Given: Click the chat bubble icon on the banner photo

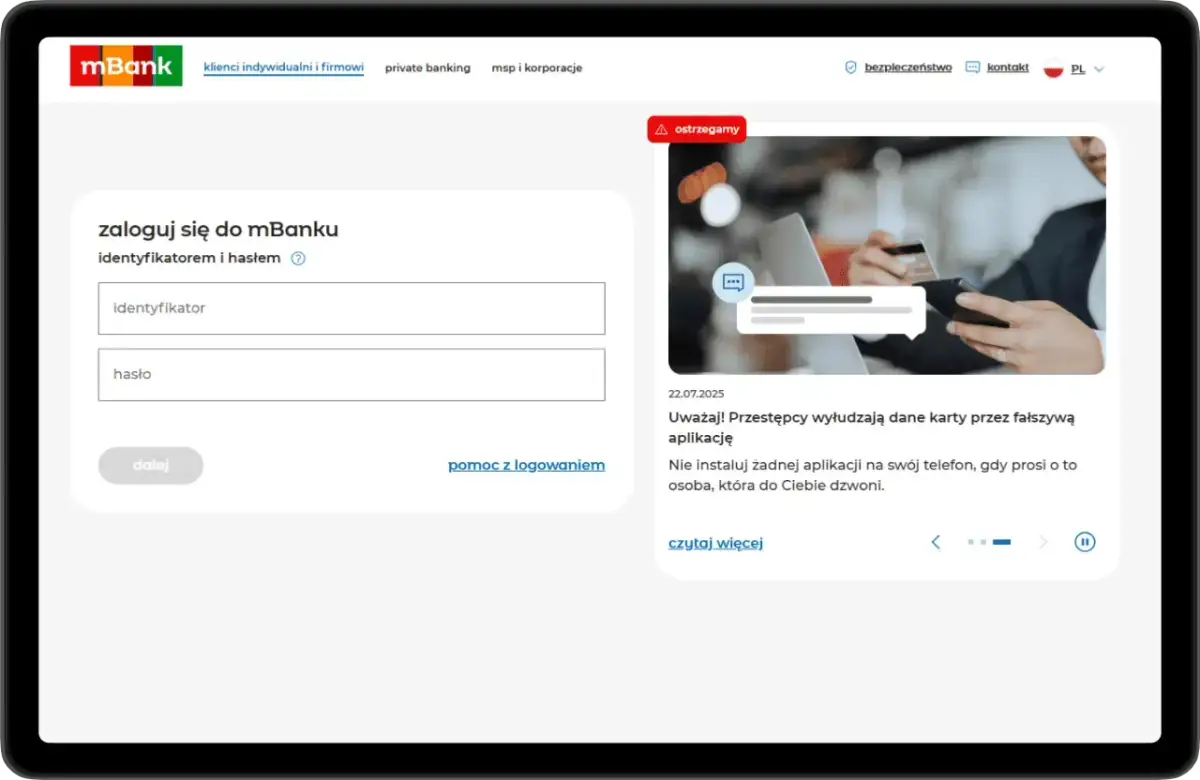Looking at the screenshot, I should tap(733, 282).
